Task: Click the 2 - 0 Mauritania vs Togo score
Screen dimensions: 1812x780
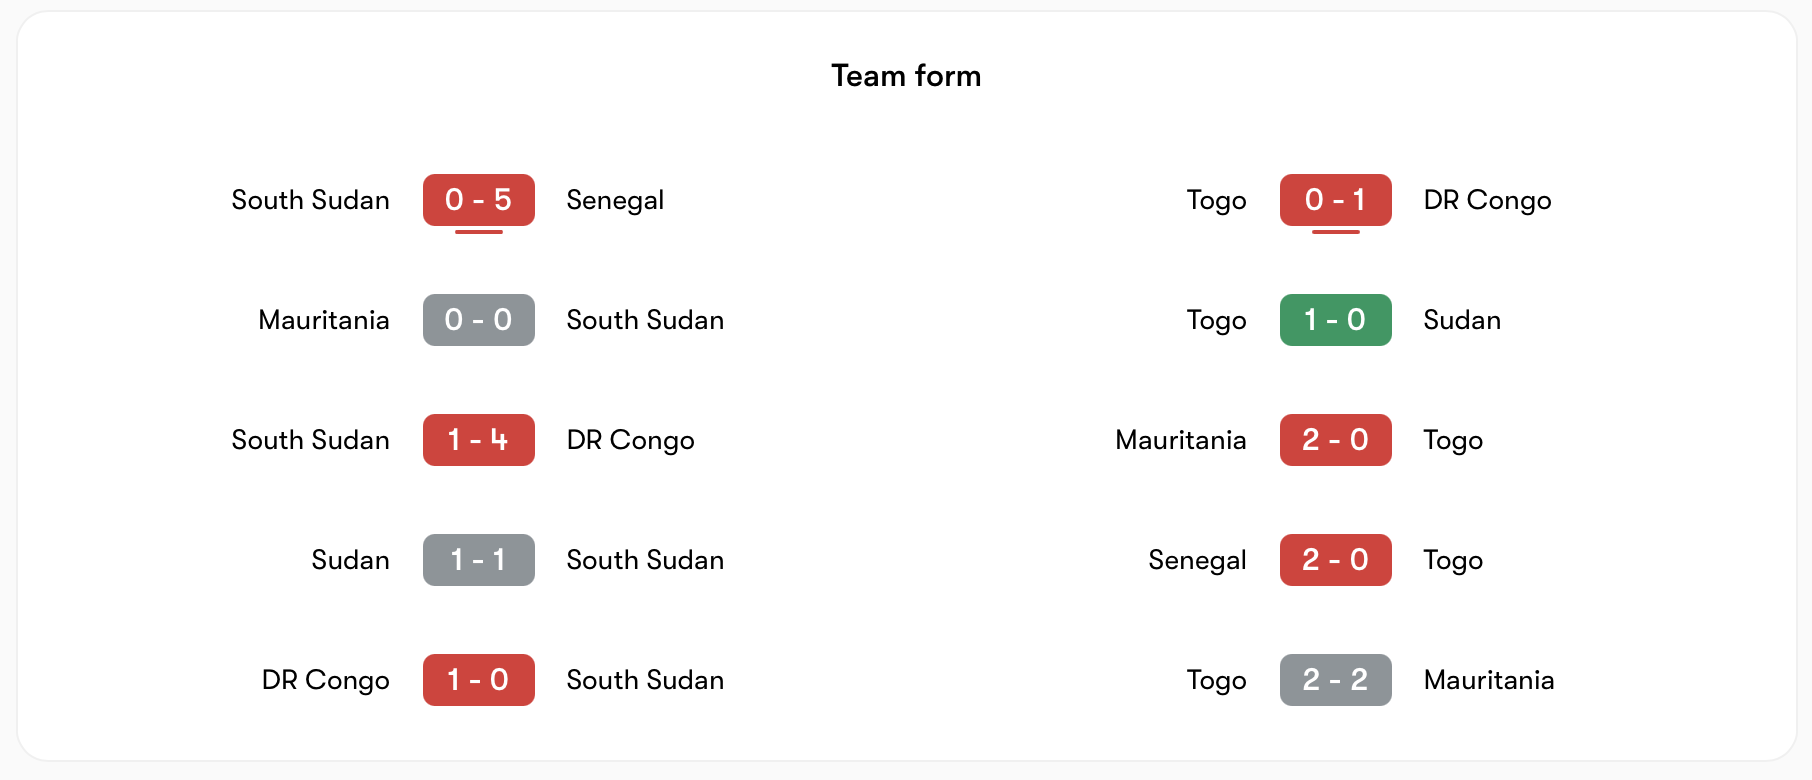Action: point(1335,440)
